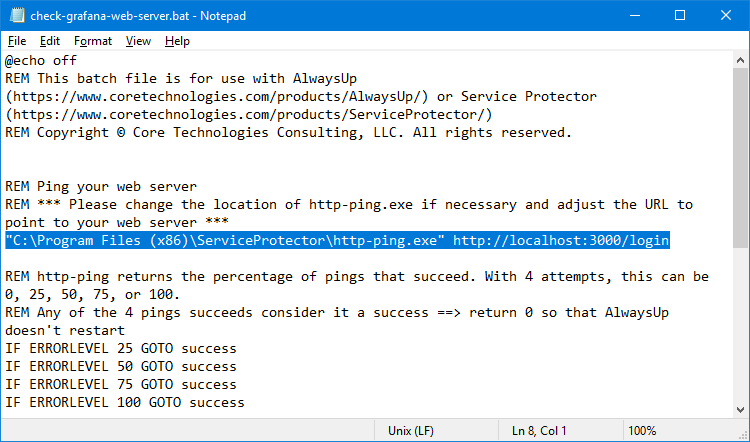Minimize the Notepad window
Image resolution: width=750 pixels, height=442 pixels.
pyautogui.click(x=635, y=15)
